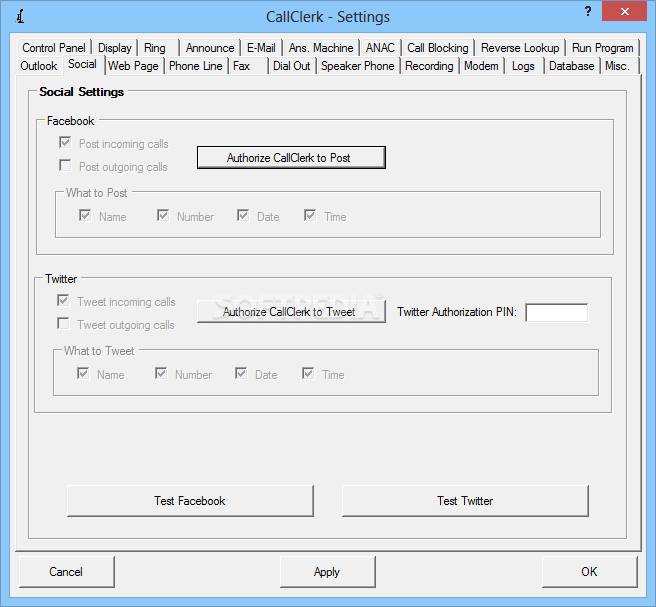Switch to the Control Panel tab
Screen dimensions: 656x607
pyautogui.click(x=54, y=48)
